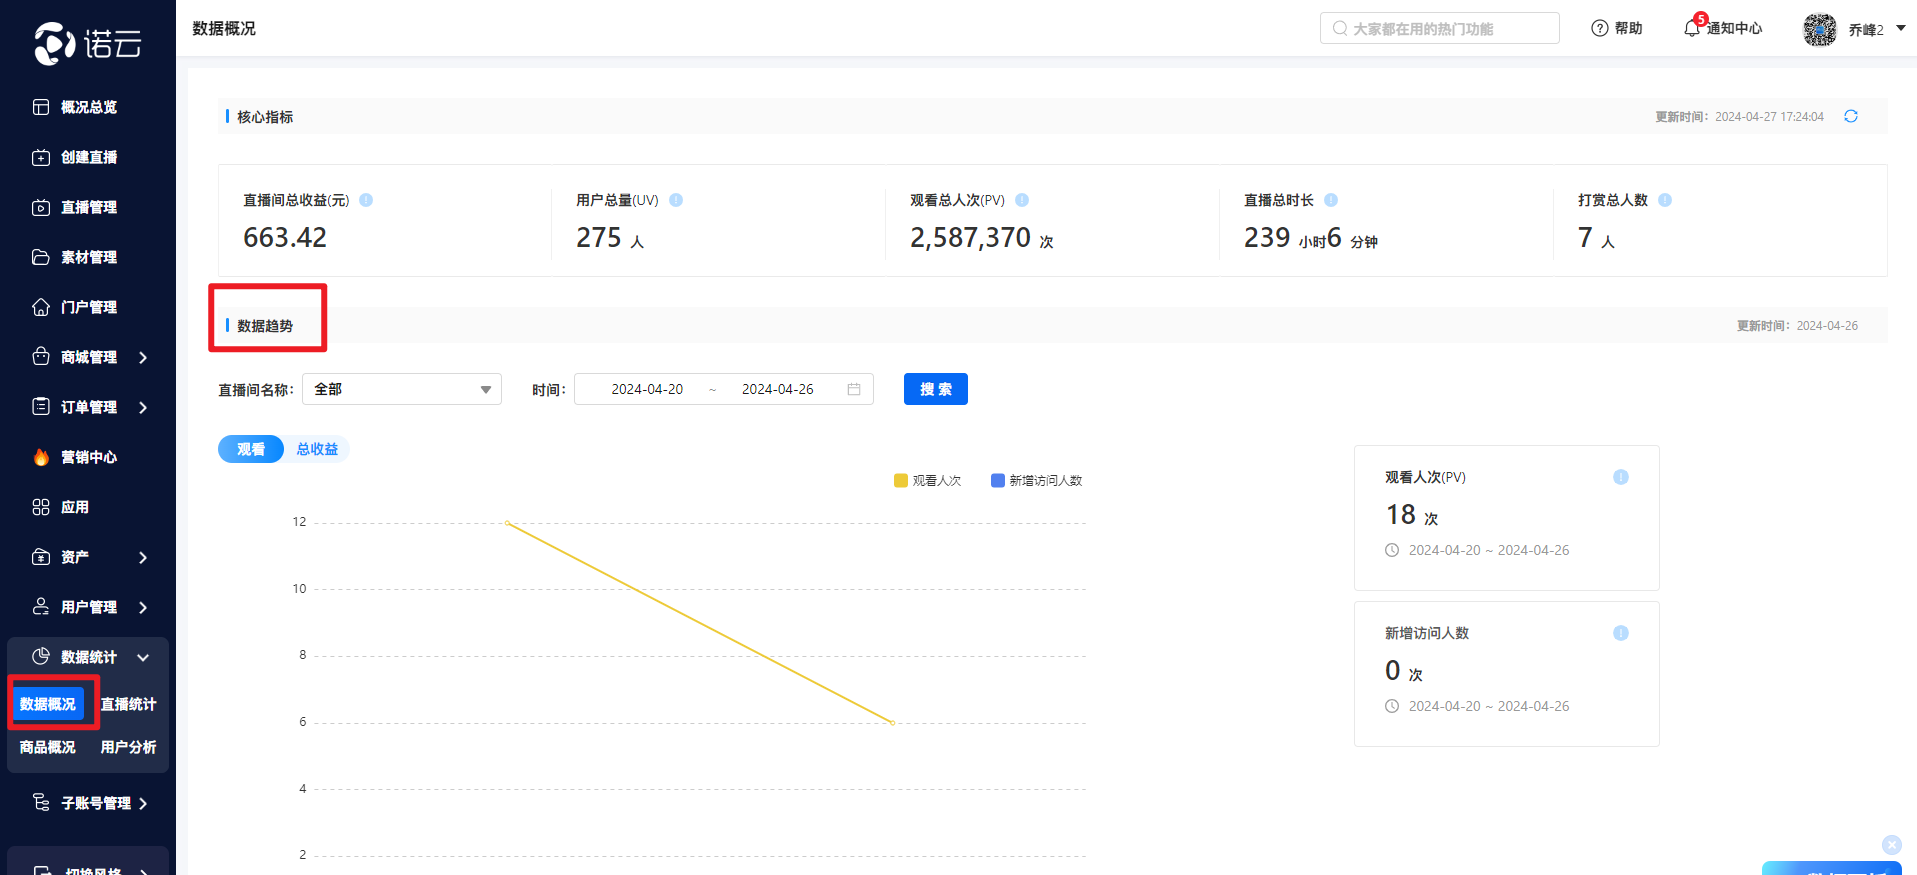Open the notification center bell icon
Viewport: 1917px width, 875px height.
[x=1692, y=28]
